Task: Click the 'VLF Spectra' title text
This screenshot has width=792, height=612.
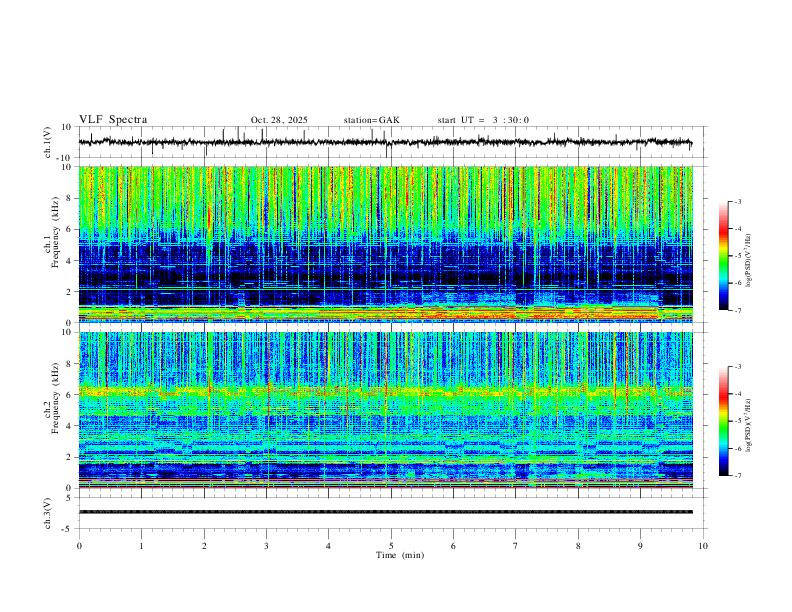Action: (113, 120)
